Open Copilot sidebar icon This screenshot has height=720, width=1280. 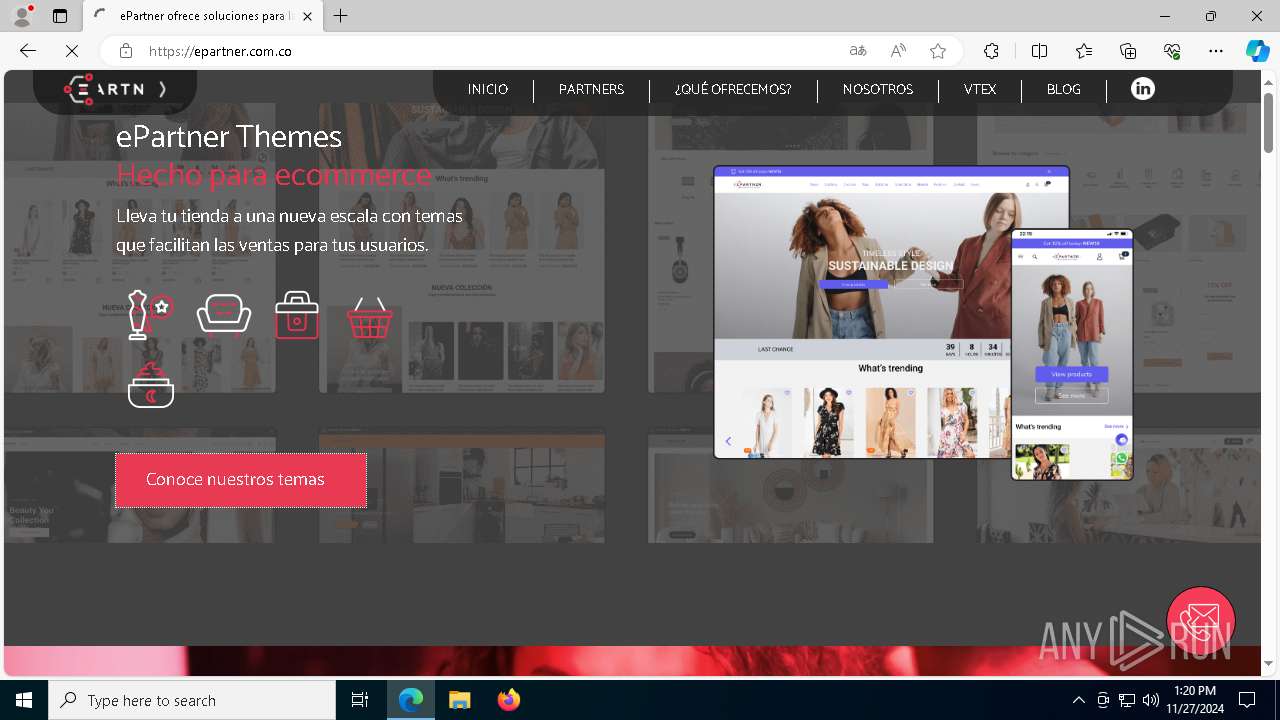[1257, 51]
